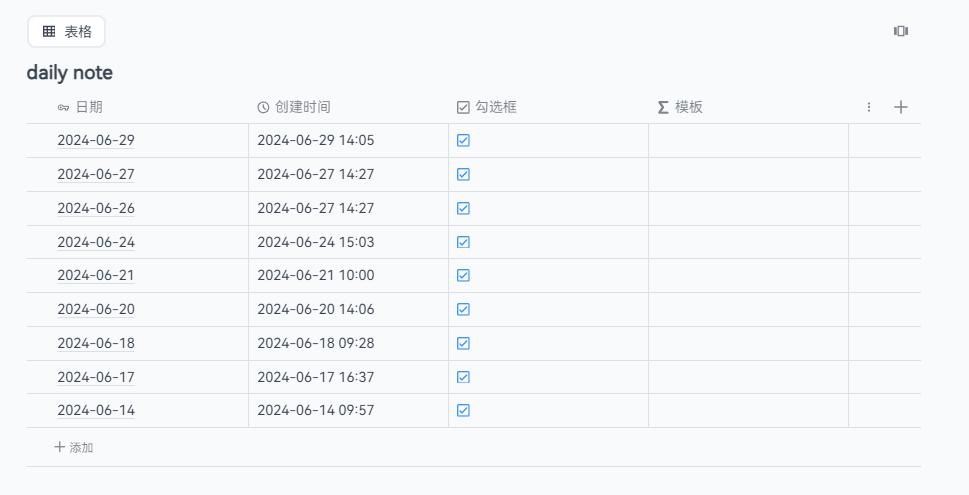Screen dimensions: 969x495
Task: Uncheck the checkbox in the 2024-06-20 row
Action: (x=463, y=309)
